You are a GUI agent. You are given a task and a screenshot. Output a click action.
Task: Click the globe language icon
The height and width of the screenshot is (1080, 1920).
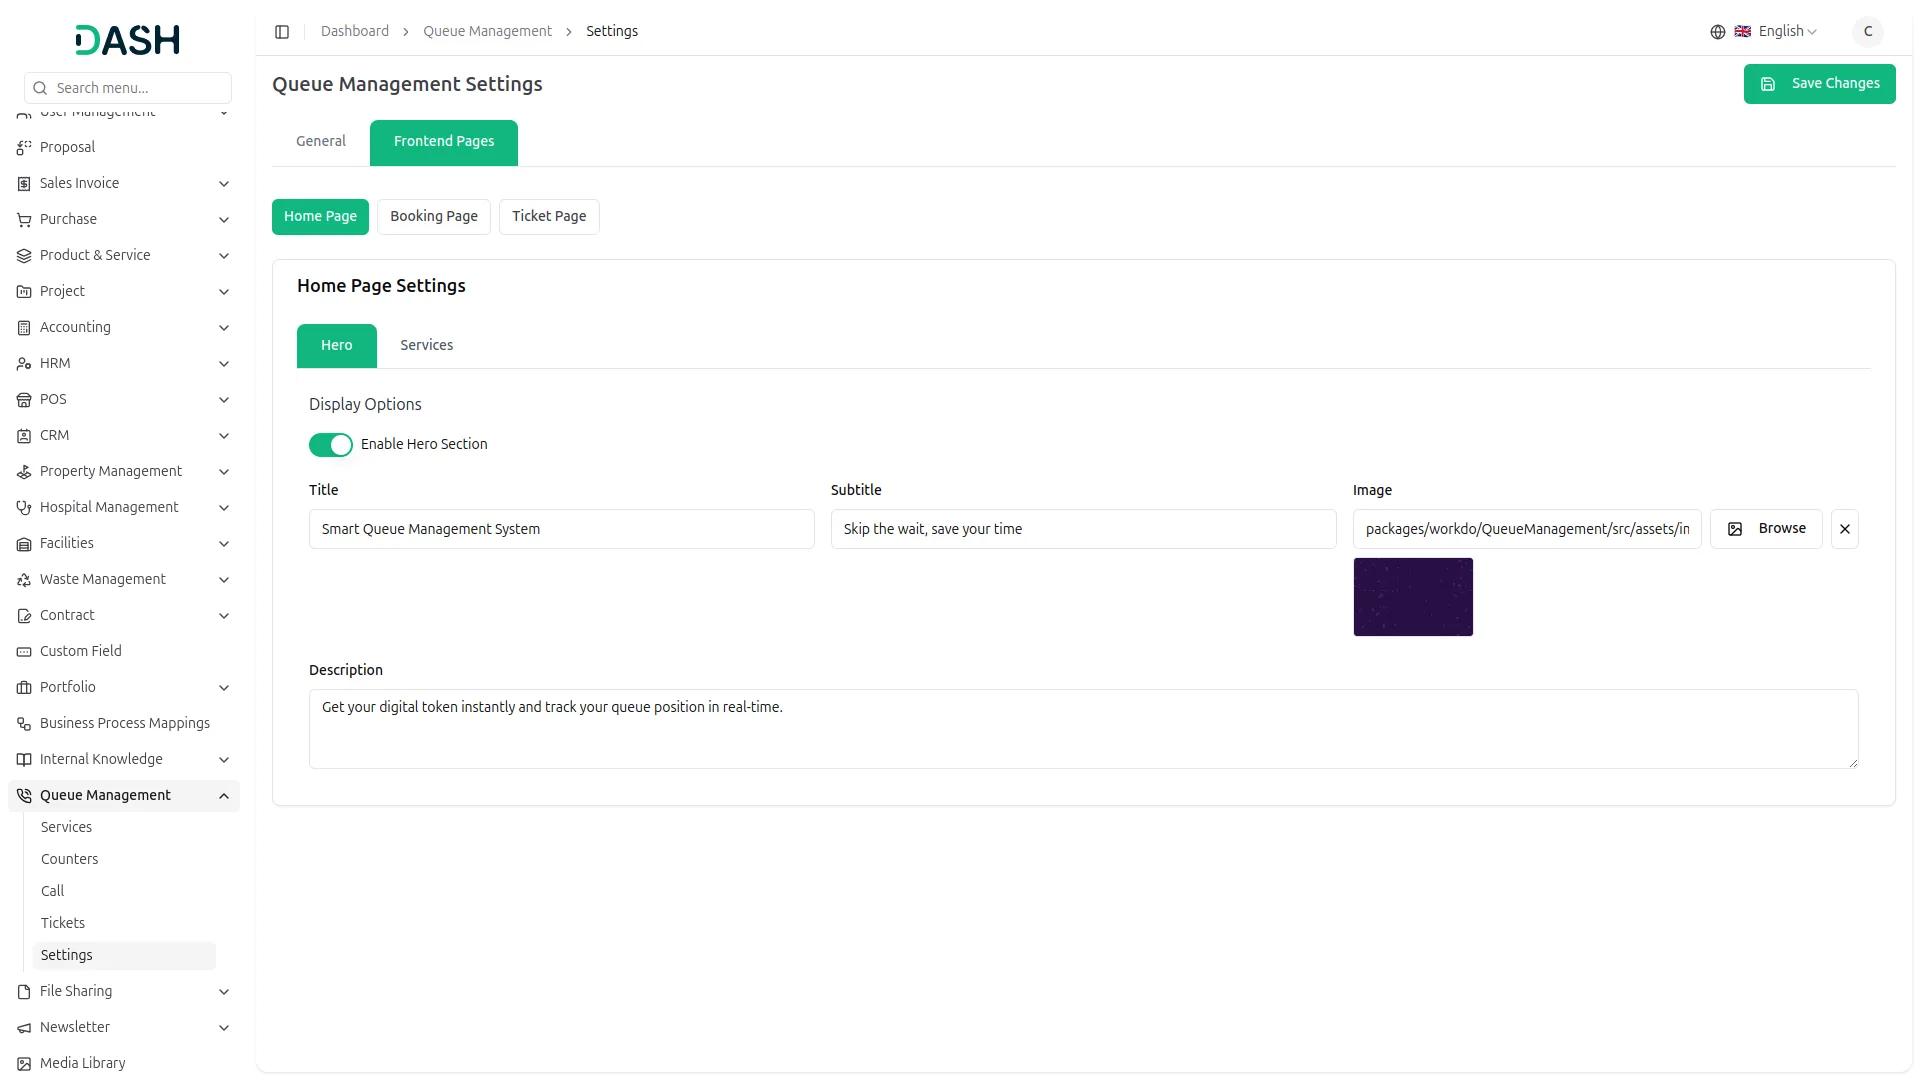pos(1717,32)
